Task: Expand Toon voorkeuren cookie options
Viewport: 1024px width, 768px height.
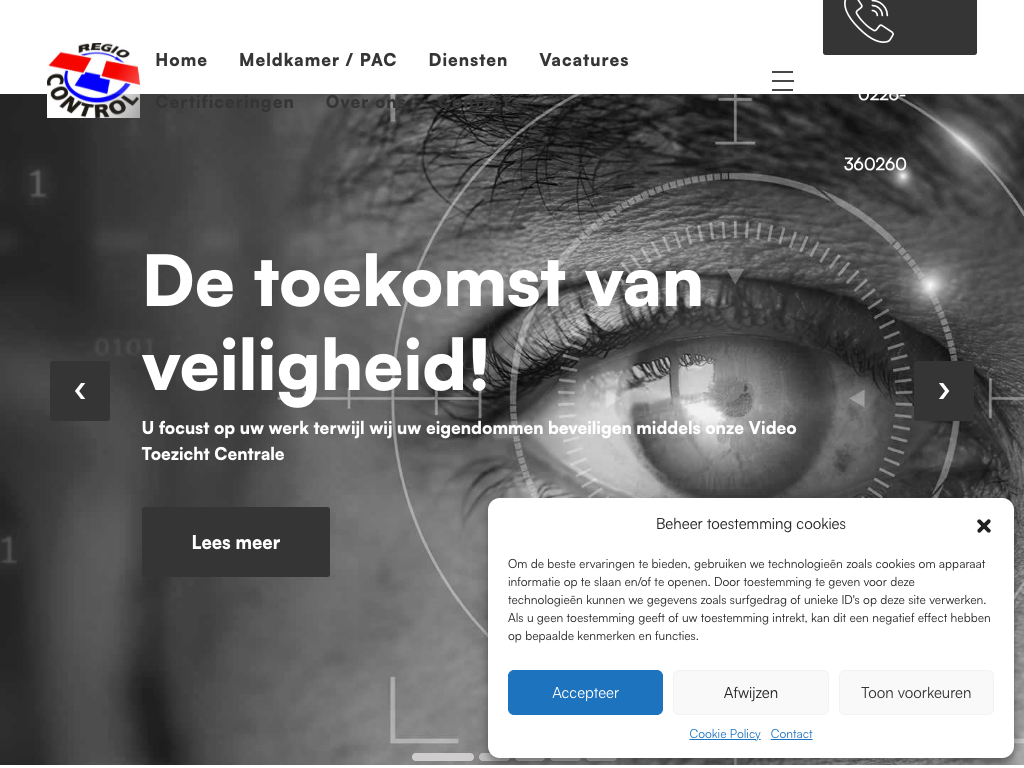Action: [916, 692]
